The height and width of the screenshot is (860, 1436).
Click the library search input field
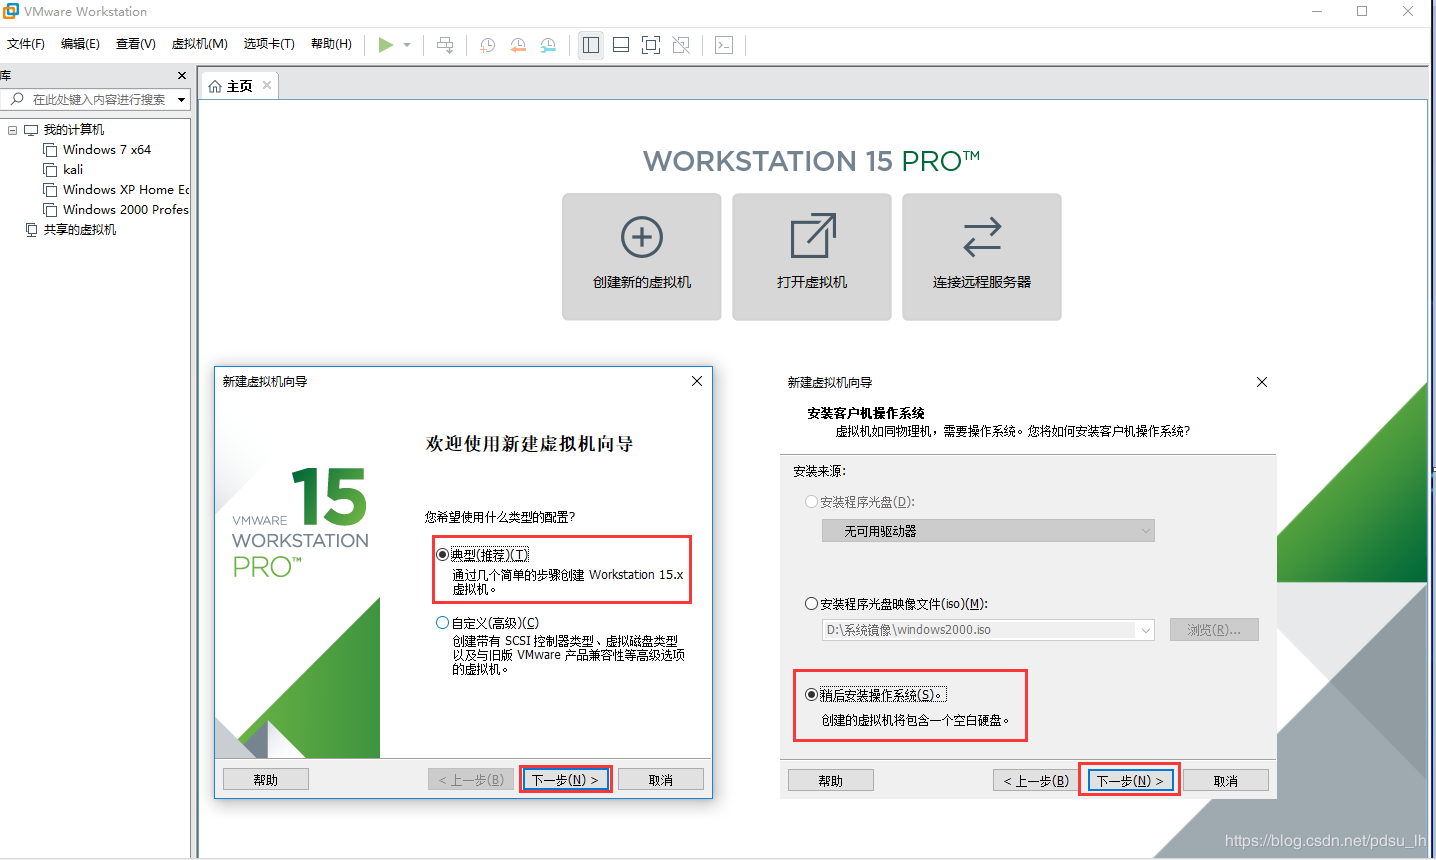point(98,100)
